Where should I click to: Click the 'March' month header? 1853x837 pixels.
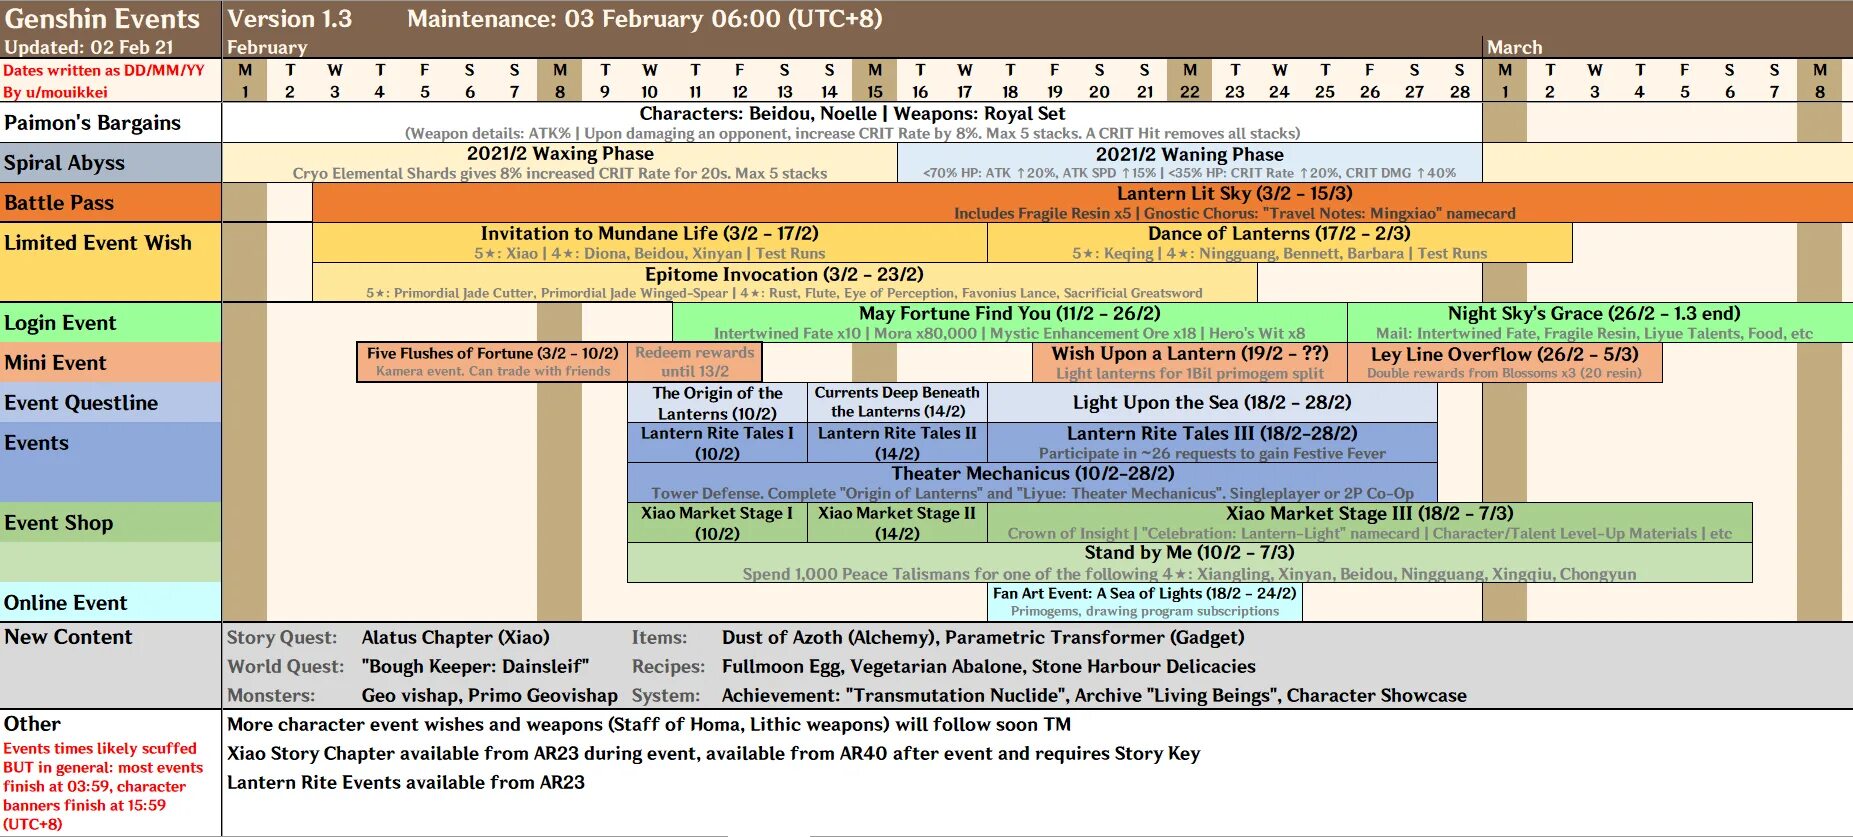(1515, 47)
